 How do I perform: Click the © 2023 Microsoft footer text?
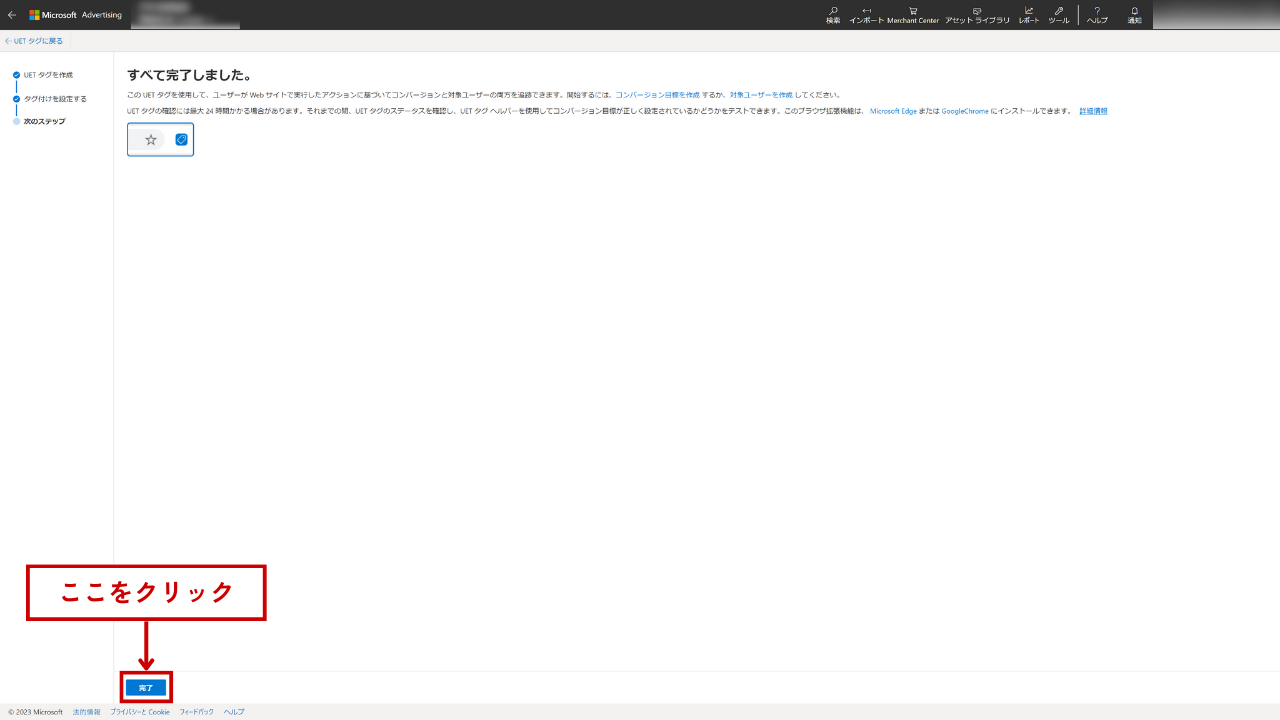click(x=35, y=712)
